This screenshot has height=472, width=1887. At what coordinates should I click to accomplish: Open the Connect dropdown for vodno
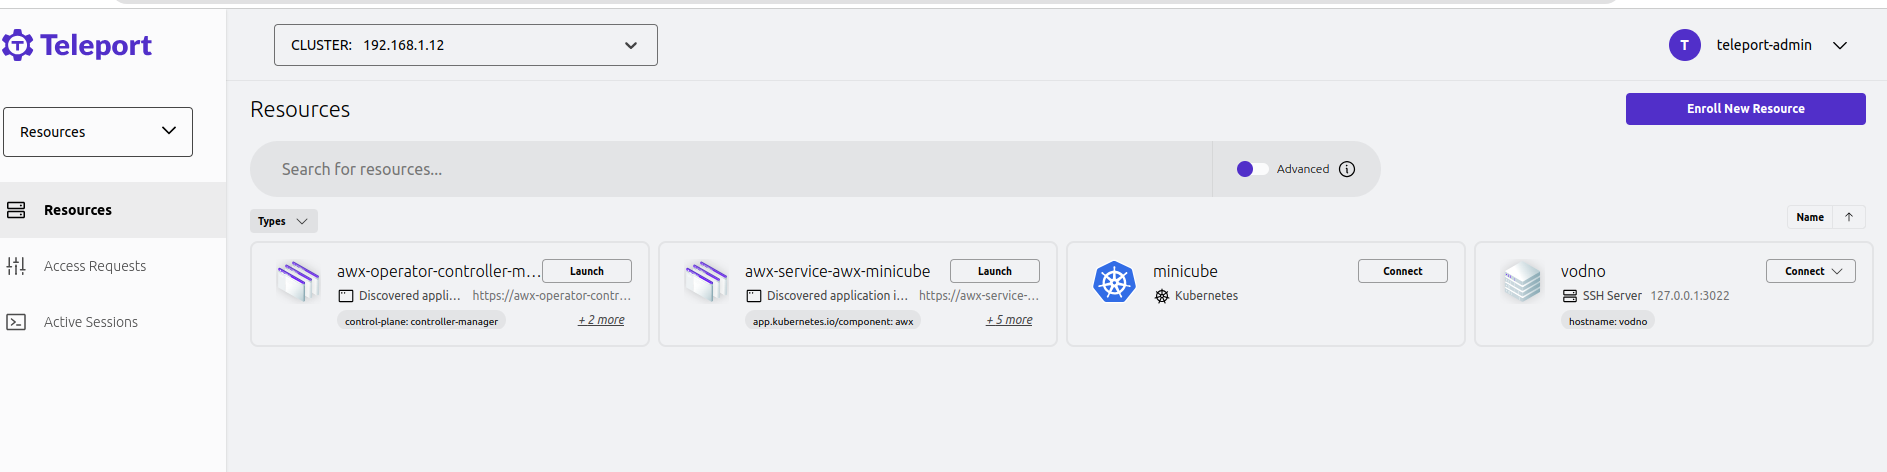click(1811, 271)
